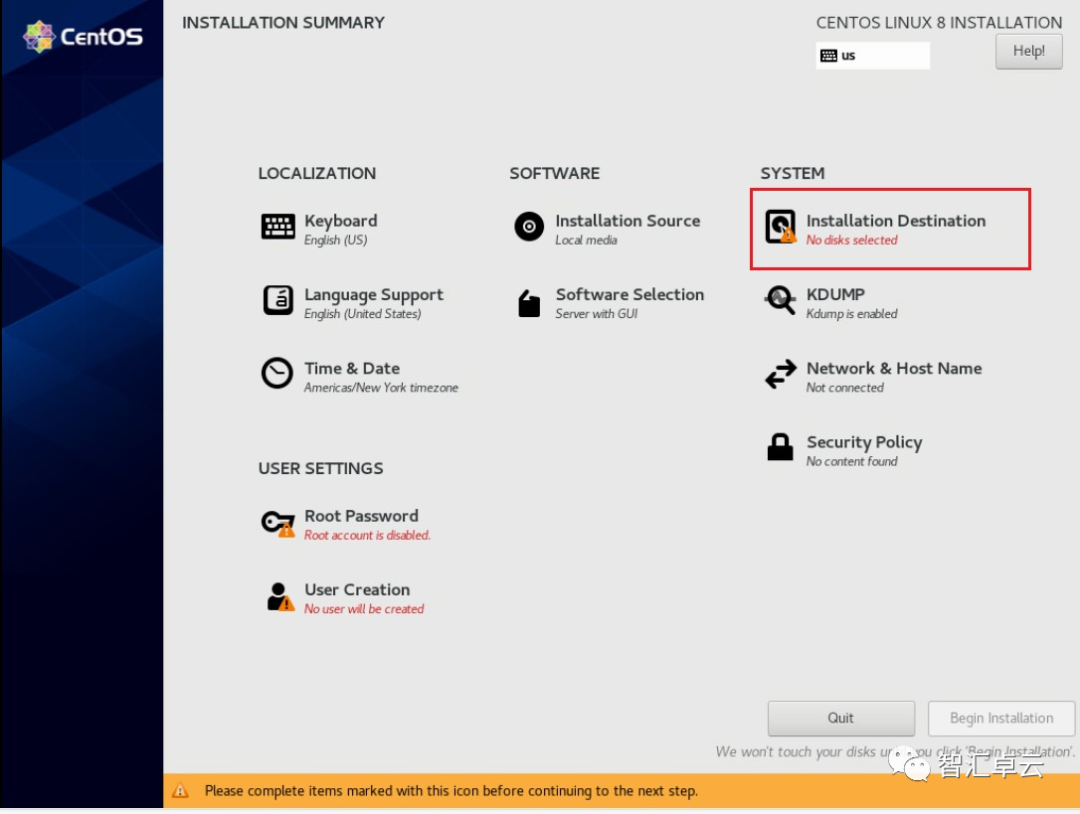The height and width of the screenshot is (814, 1080).
Task: Open Software Selection label
Action: click(630, 295)
